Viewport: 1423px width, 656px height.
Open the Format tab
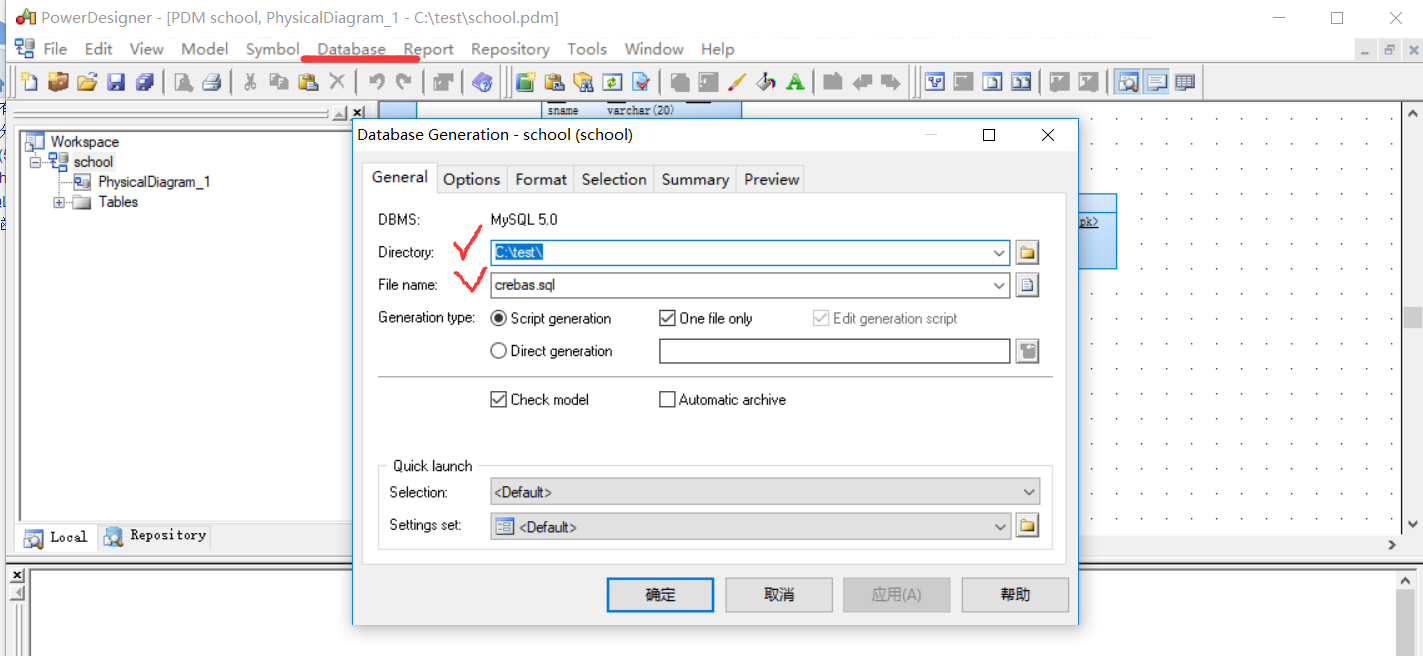click(x=541, y=179)
